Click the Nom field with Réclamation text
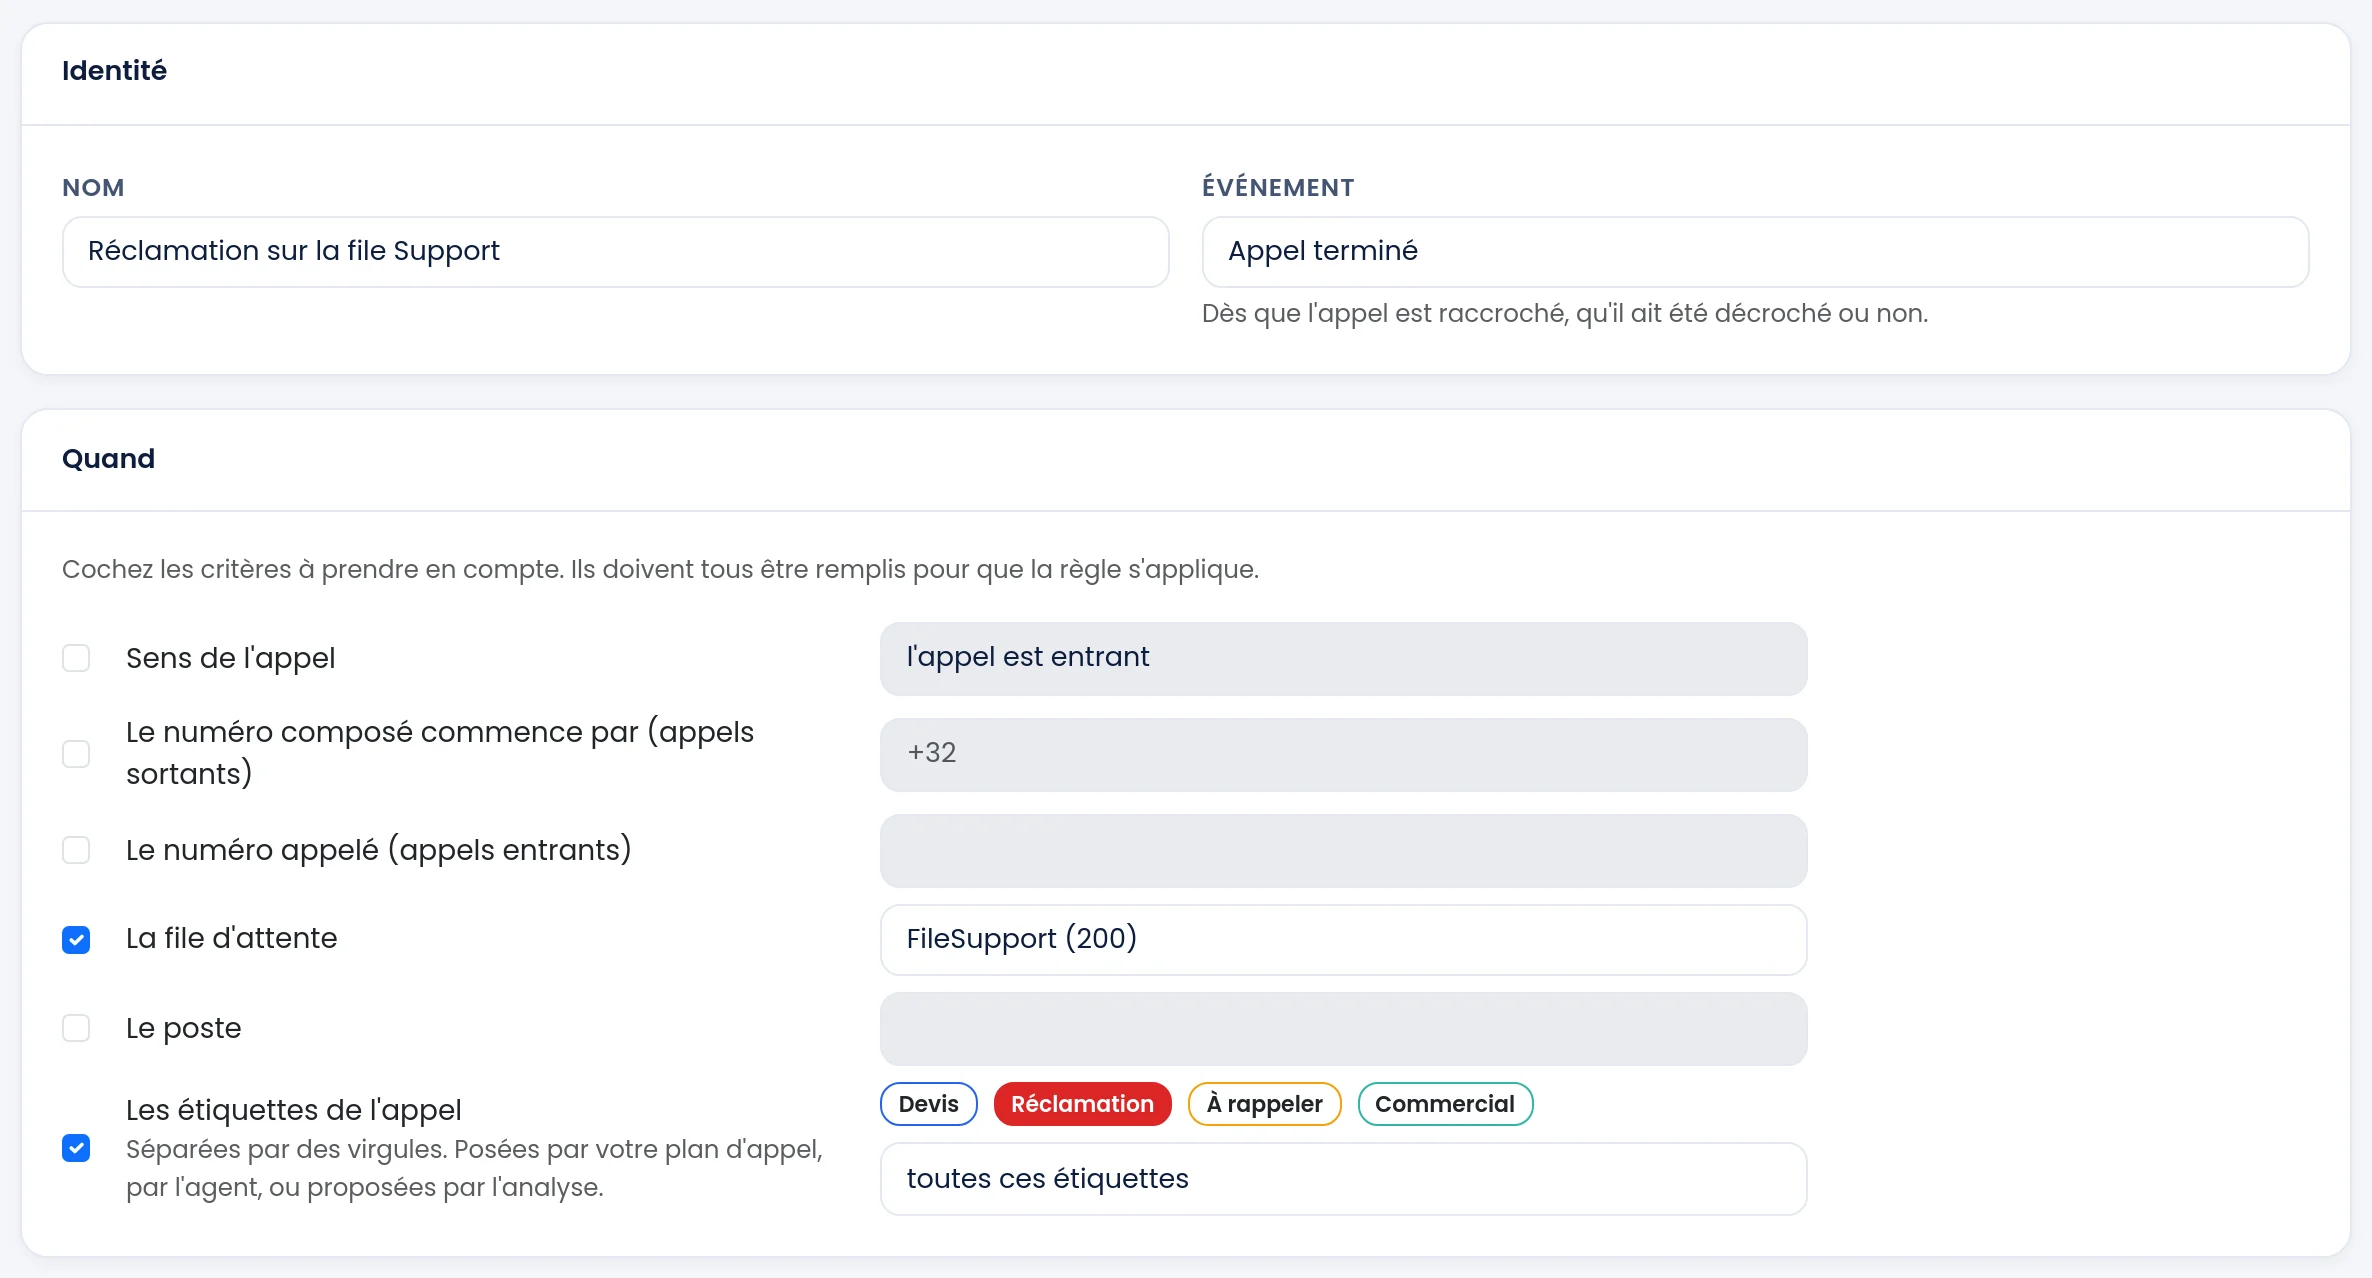This screenshot has height=1278, width=2372. (615, 252)
